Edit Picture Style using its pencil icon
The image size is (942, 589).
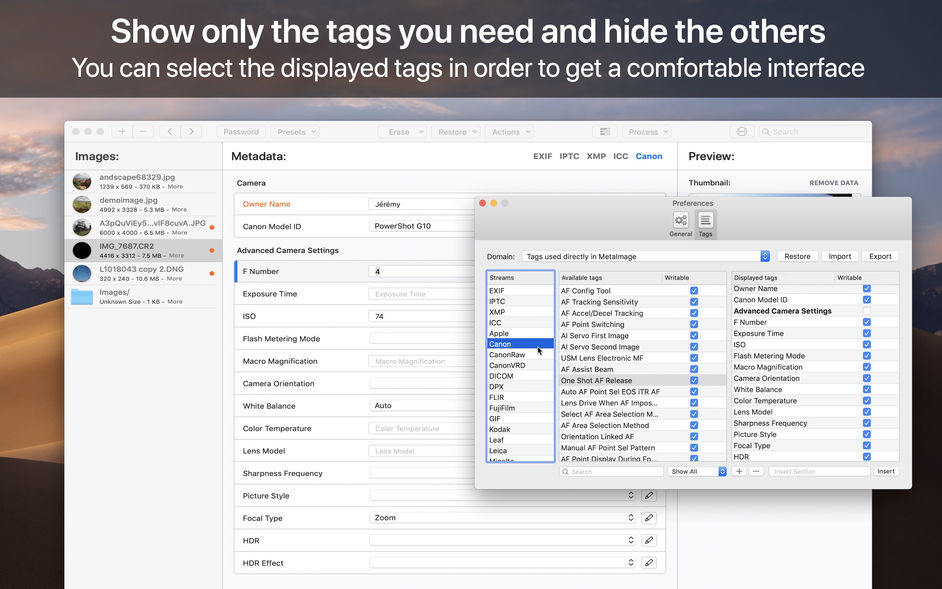[x=649, y=495]
